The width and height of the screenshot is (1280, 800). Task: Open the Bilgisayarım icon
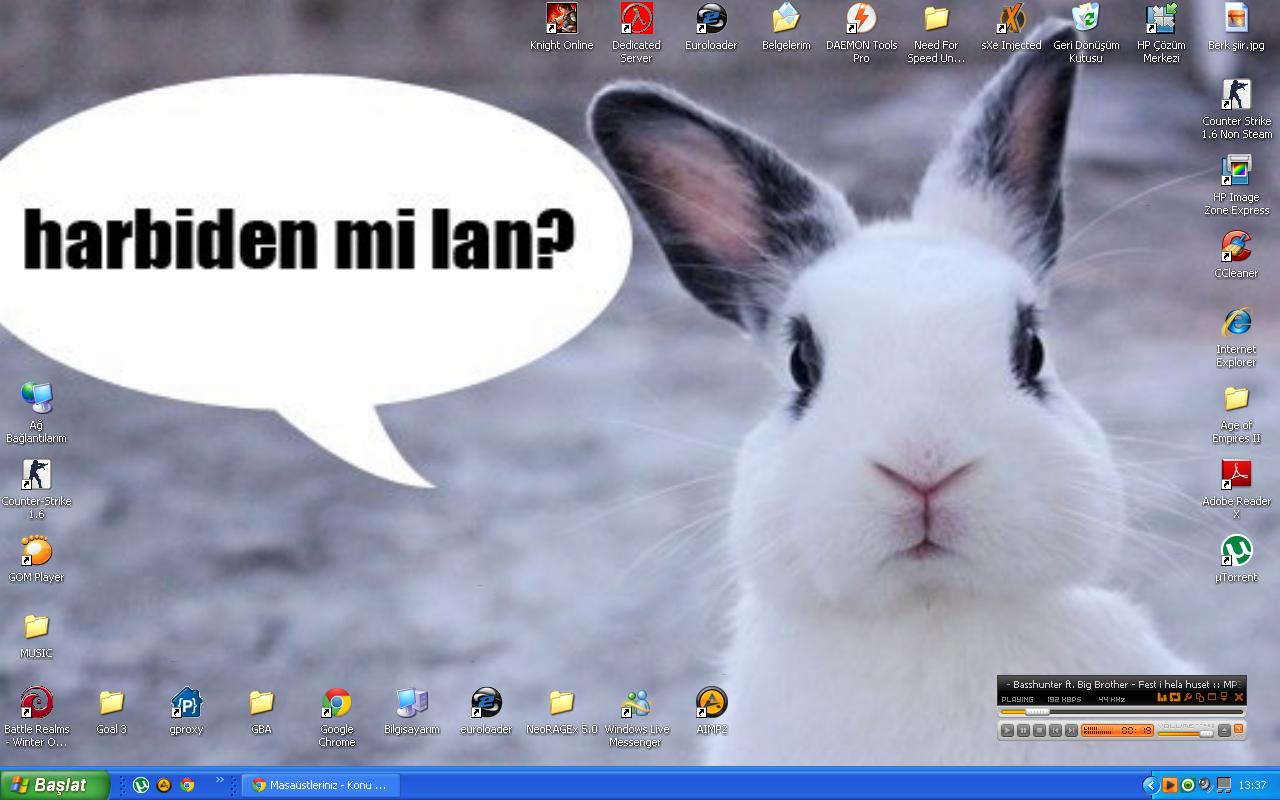(x=411, y=711)
